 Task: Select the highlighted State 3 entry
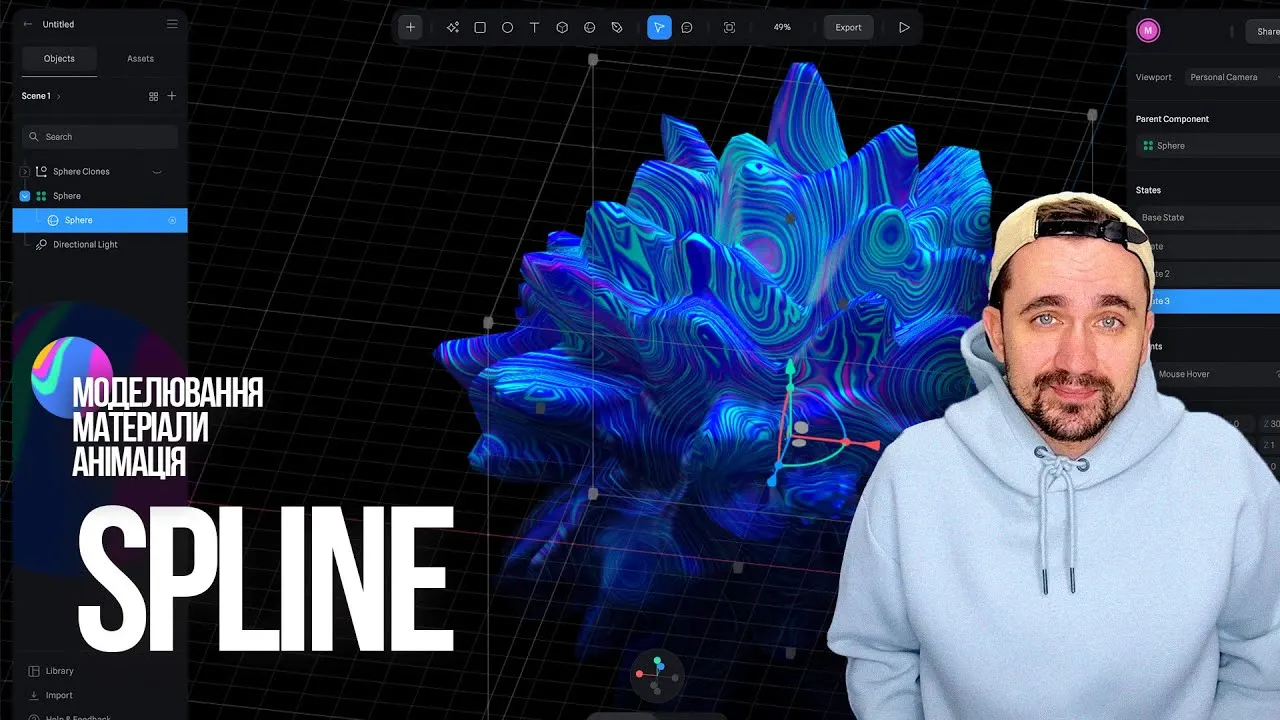[1215, 301]
